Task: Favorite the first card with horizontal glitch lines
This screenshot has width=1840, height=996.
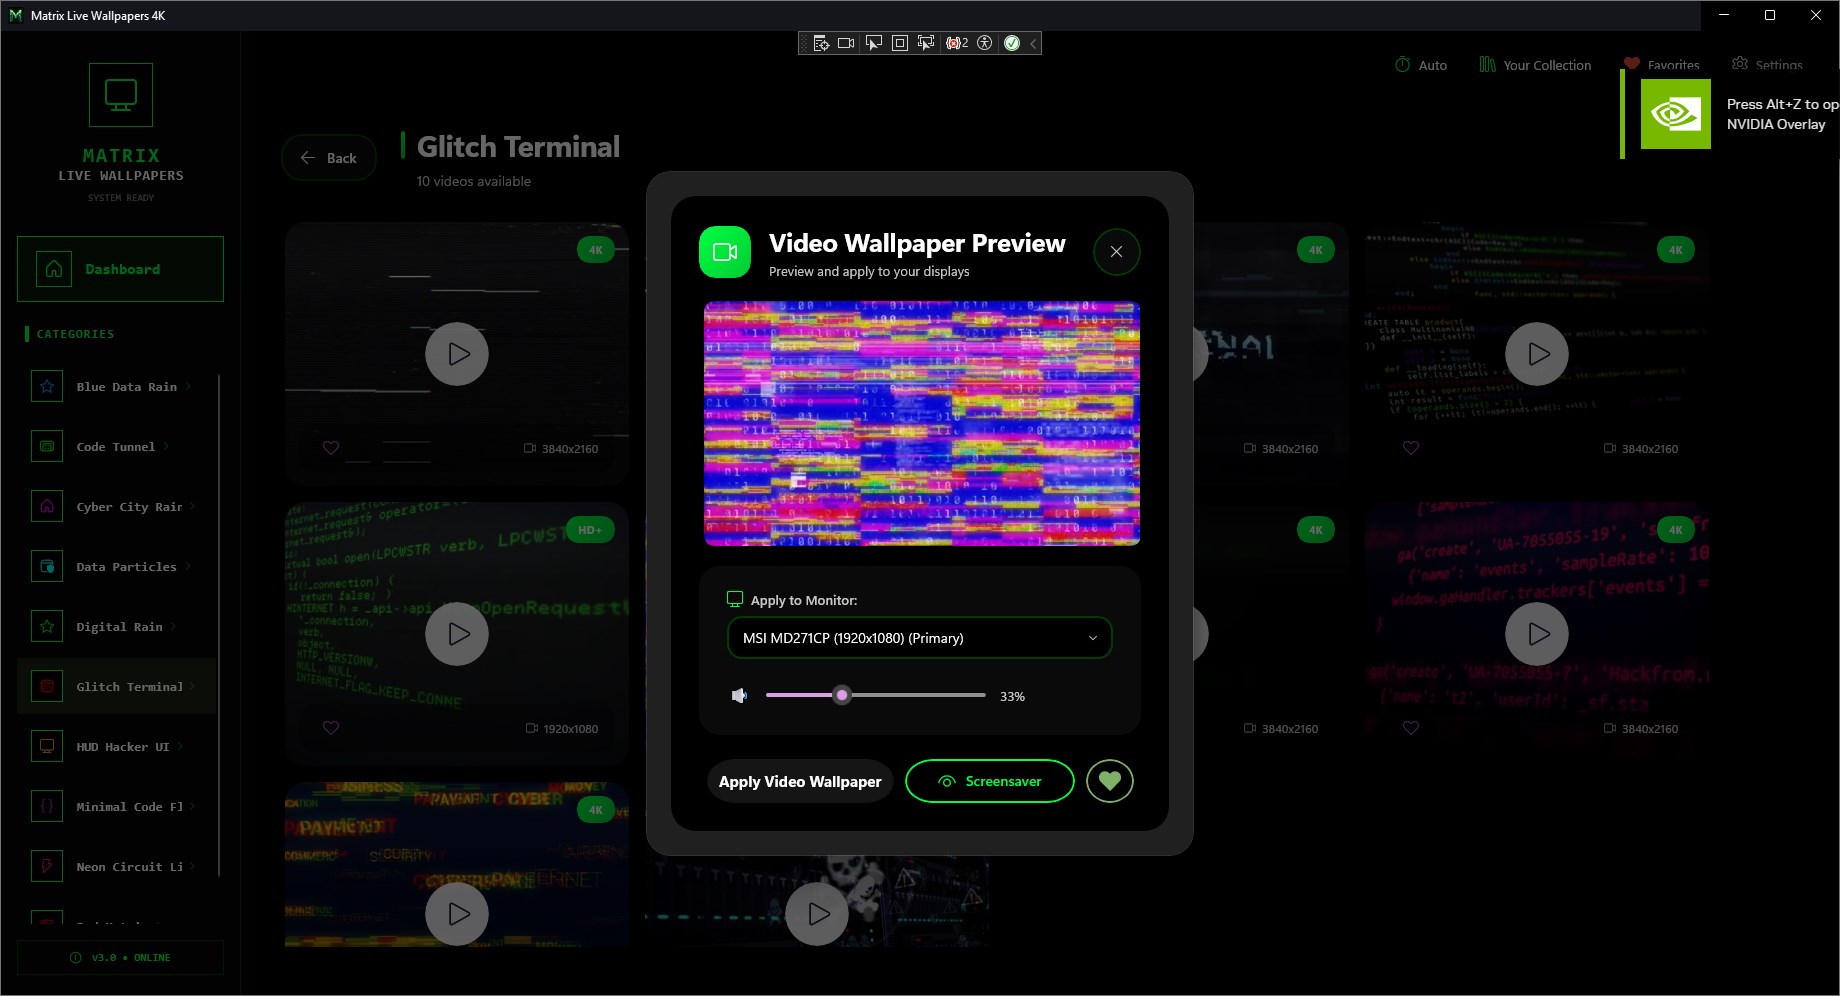Action: click(x=331, y=448)
